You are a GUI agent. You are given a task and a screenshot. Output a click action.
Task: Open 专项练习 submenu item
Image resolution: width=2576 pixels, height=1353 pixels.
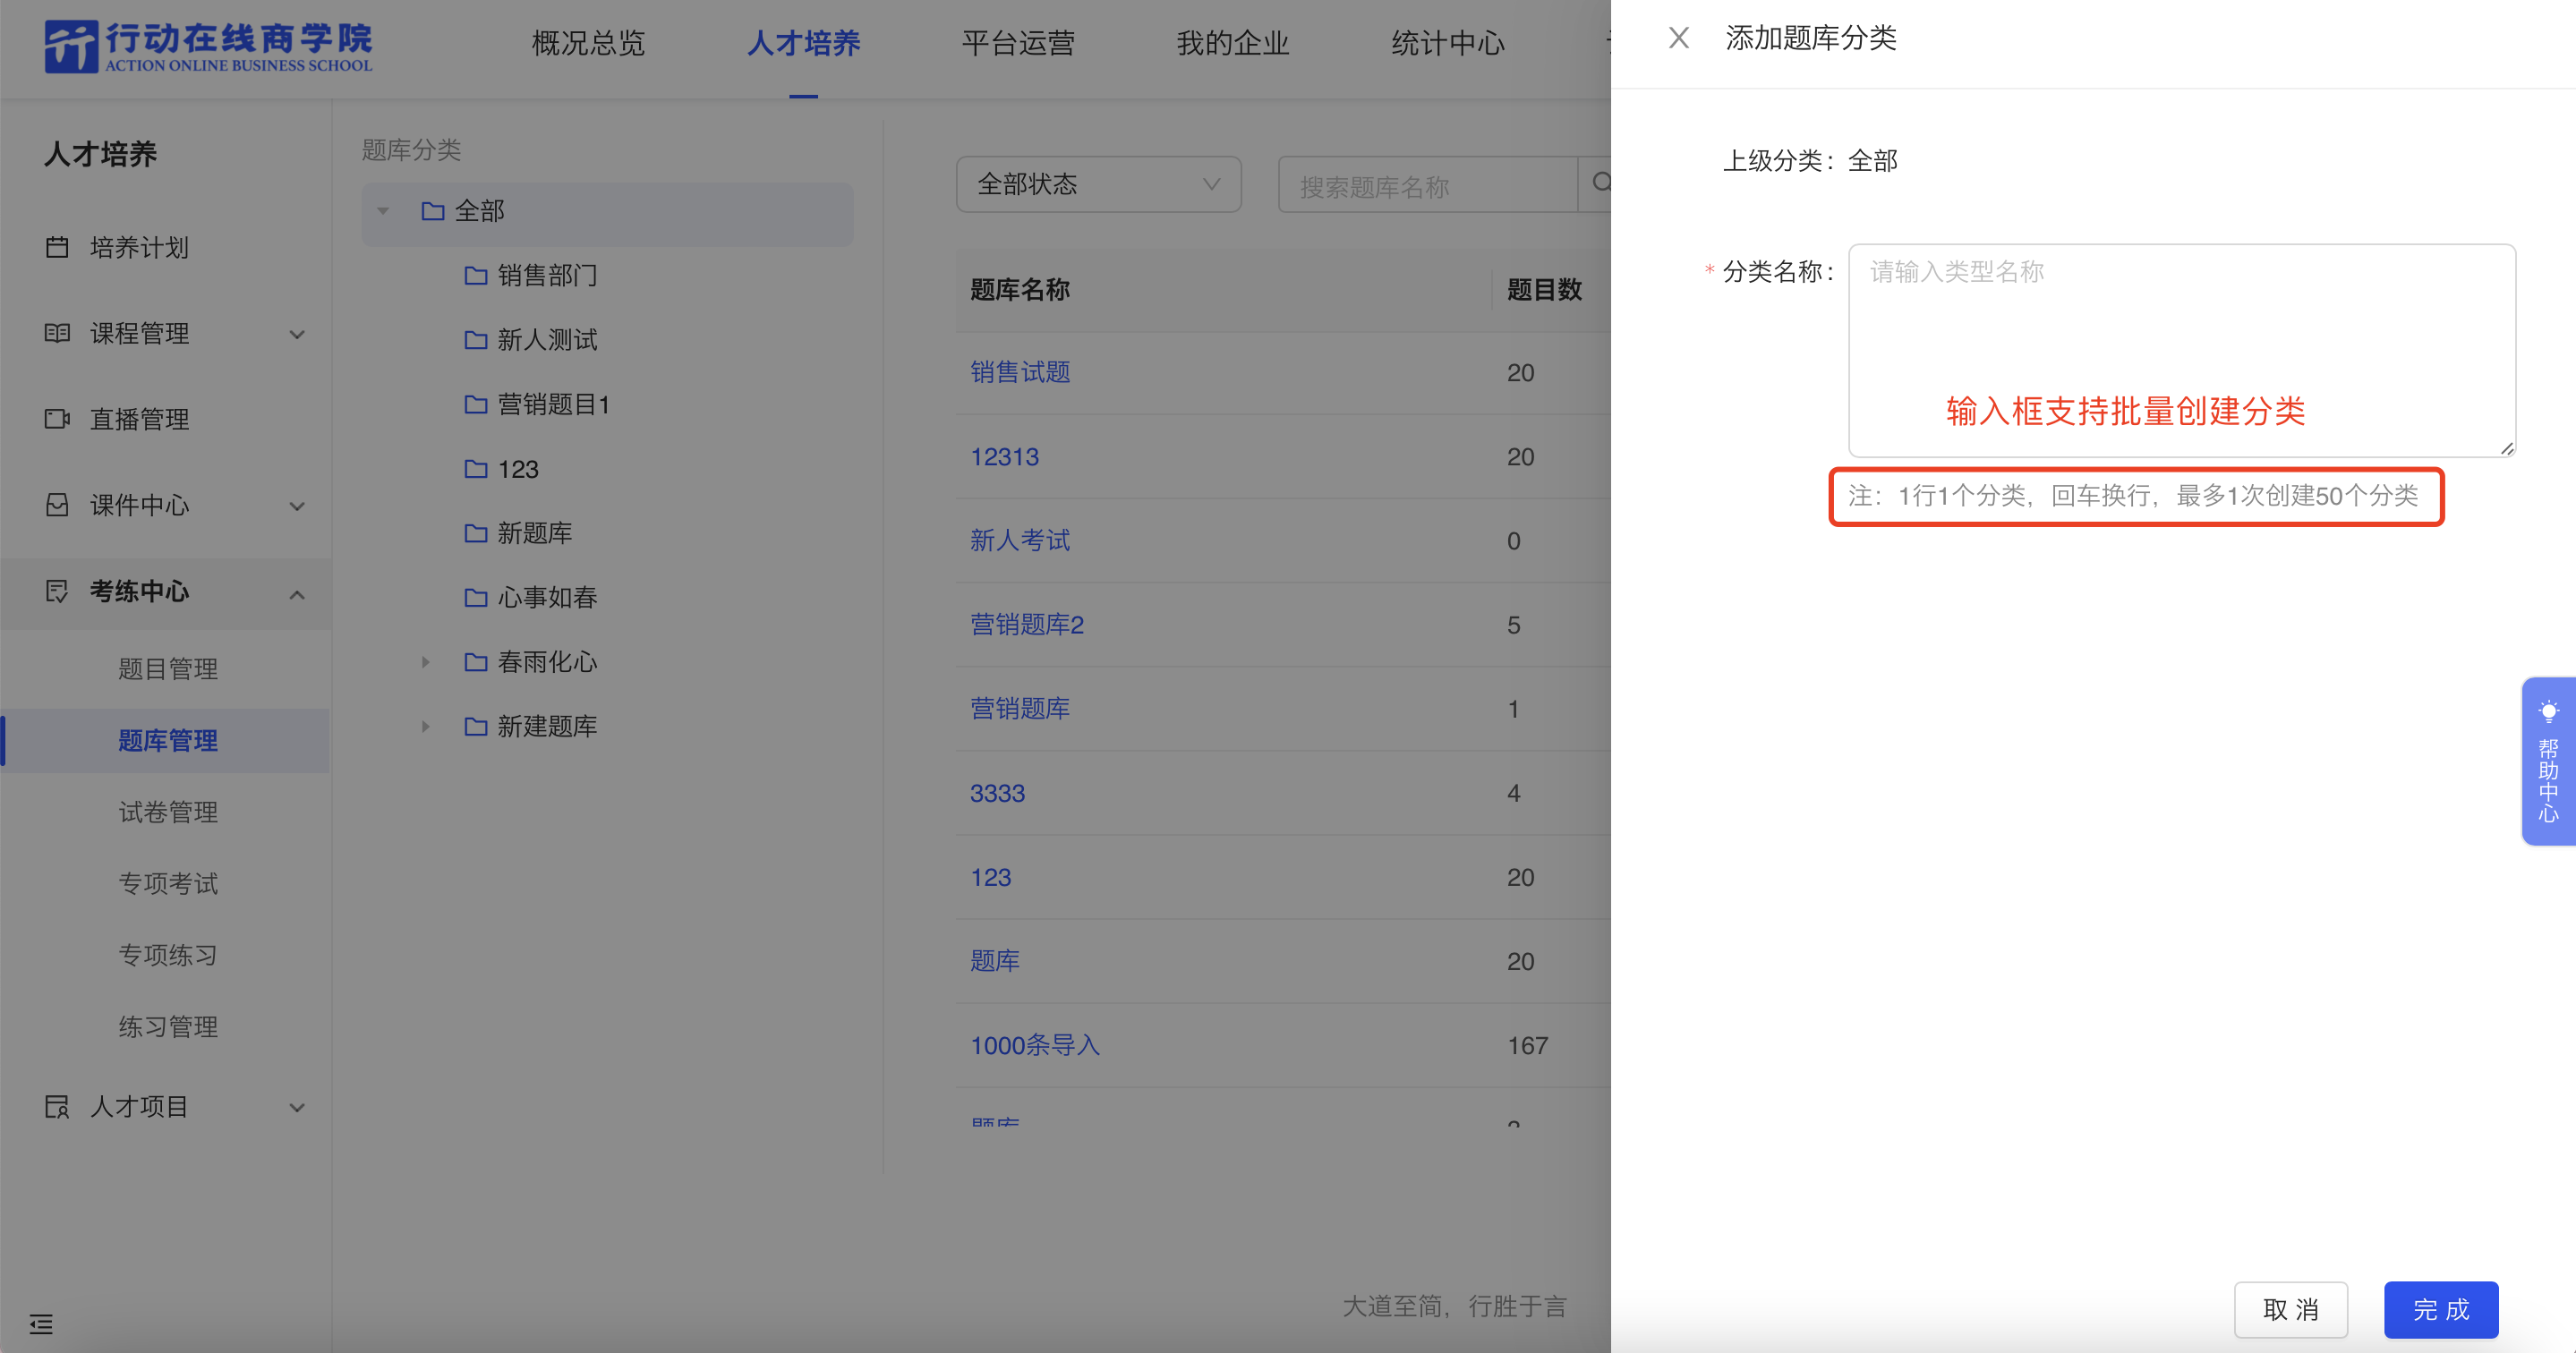coord(168,955)
